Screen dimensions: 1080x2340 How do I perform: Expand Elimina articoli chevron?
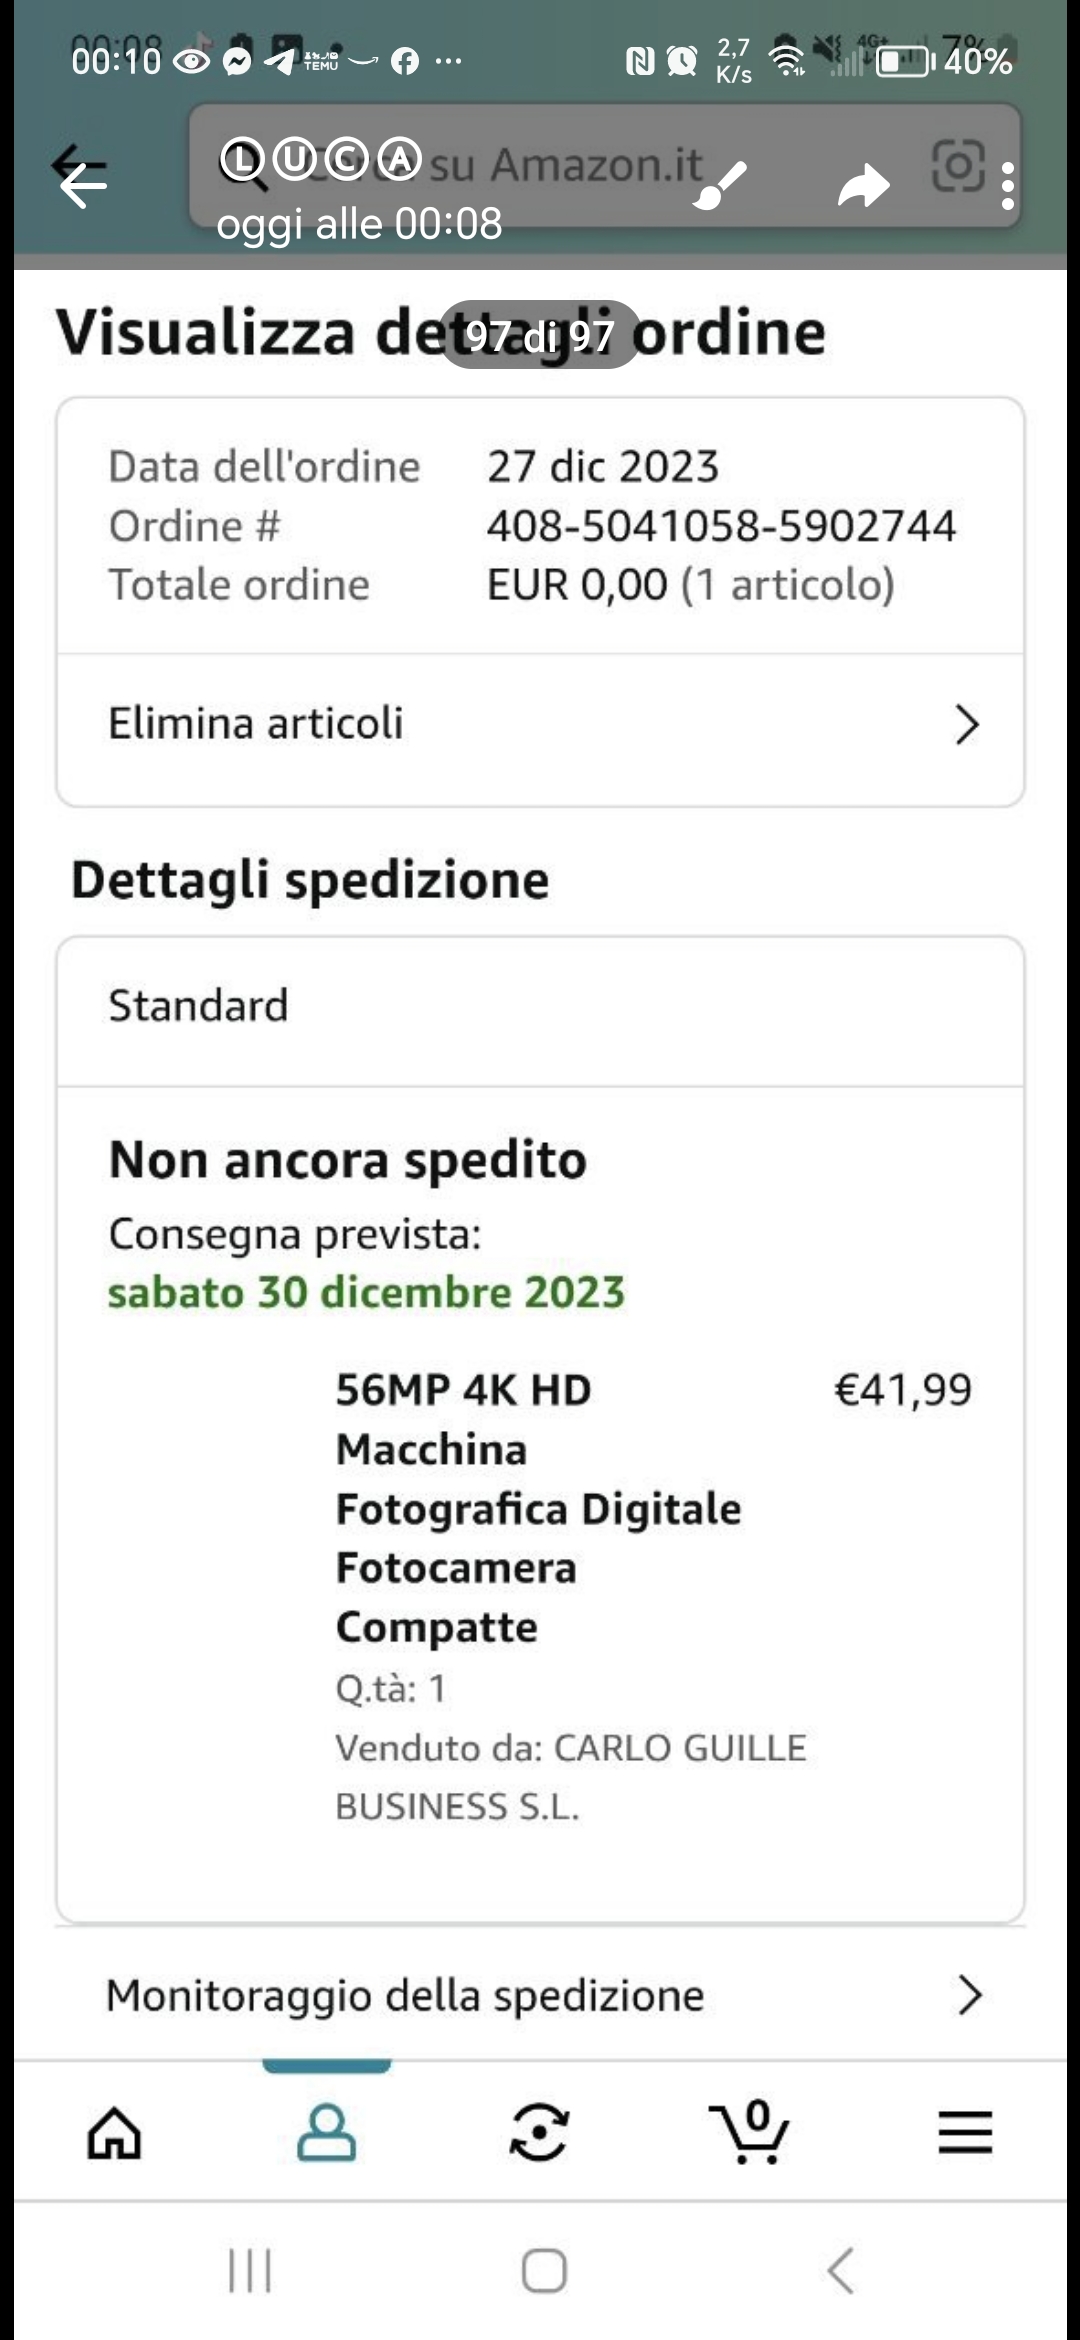(x=966, y=724)
